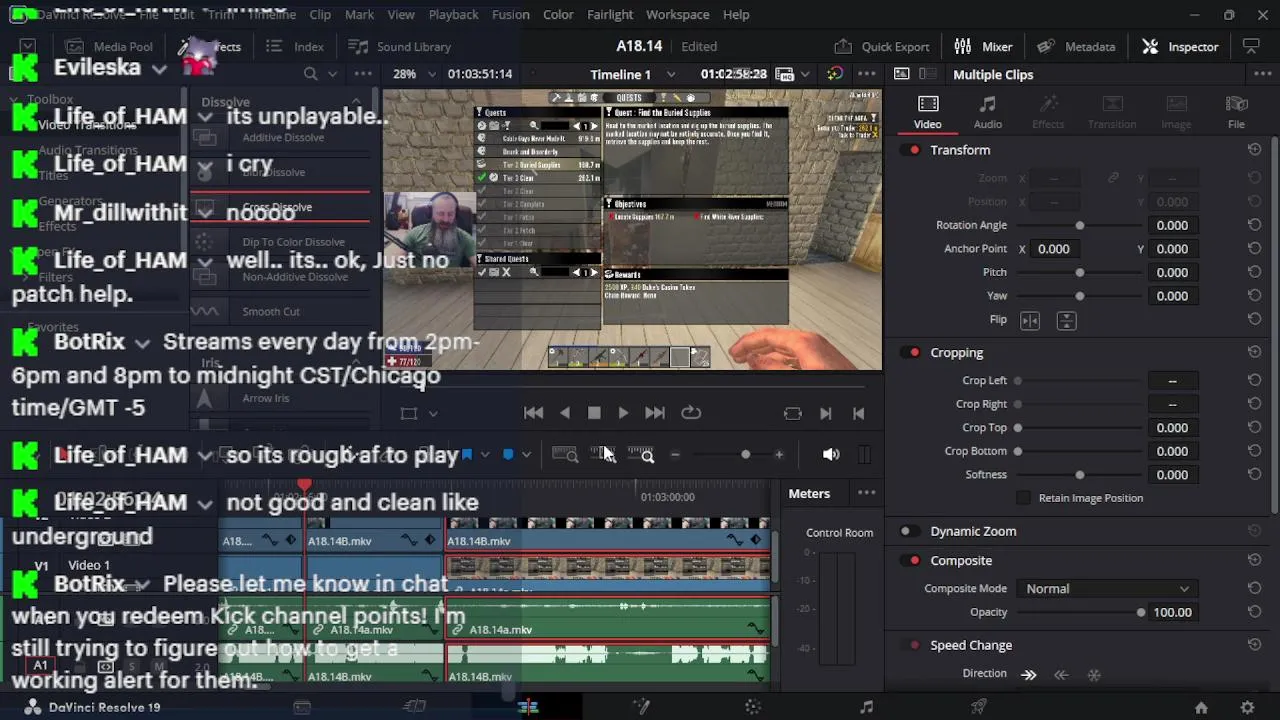1280x720 pixels.
Task: Open the marker color dropdown arrow
Action: 526,454
